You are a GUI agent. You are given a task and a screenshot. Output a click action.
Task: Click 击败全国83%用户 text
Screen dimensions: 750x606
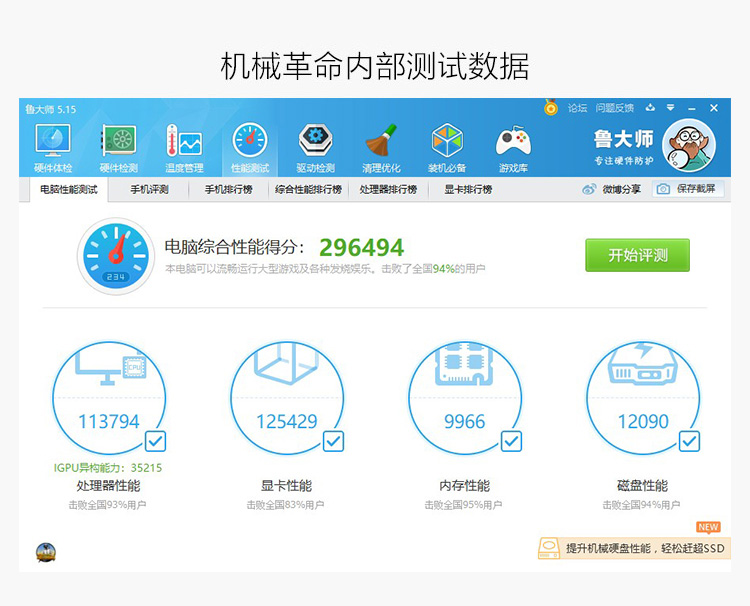coord(285,505)
